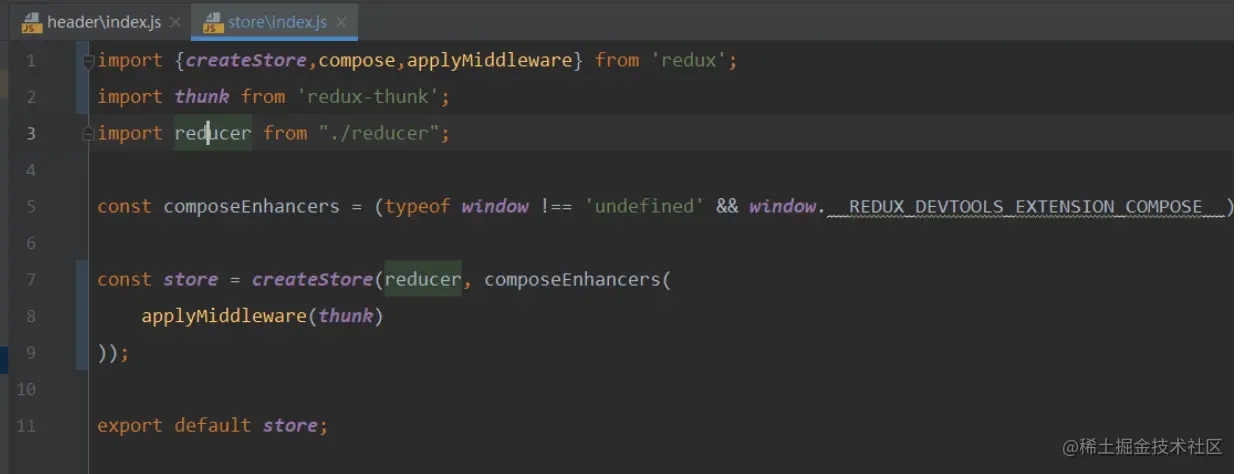Click the 'redux-thunk' string
The width and height of the screenshot is (1240, 474).
(x=375, y=97)
